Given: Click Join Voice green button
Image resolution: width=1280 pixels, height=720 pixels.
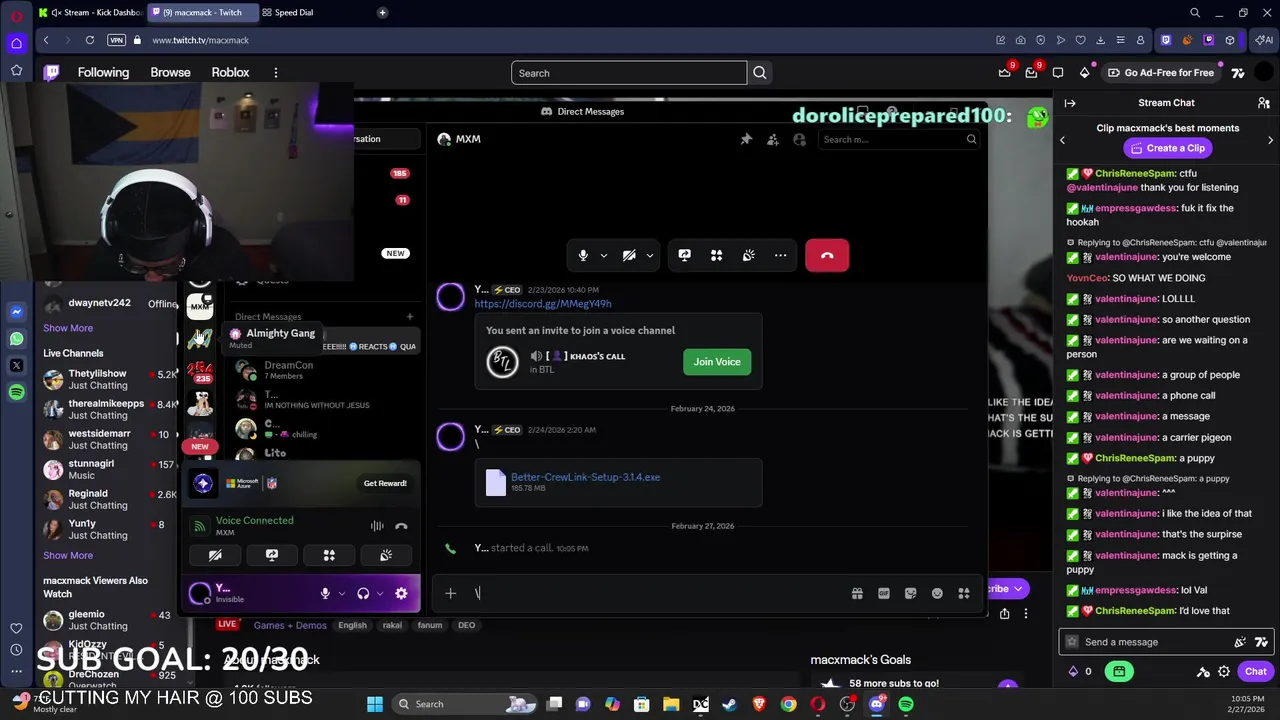Looking at the screenshot, I should tap(717, 362).
